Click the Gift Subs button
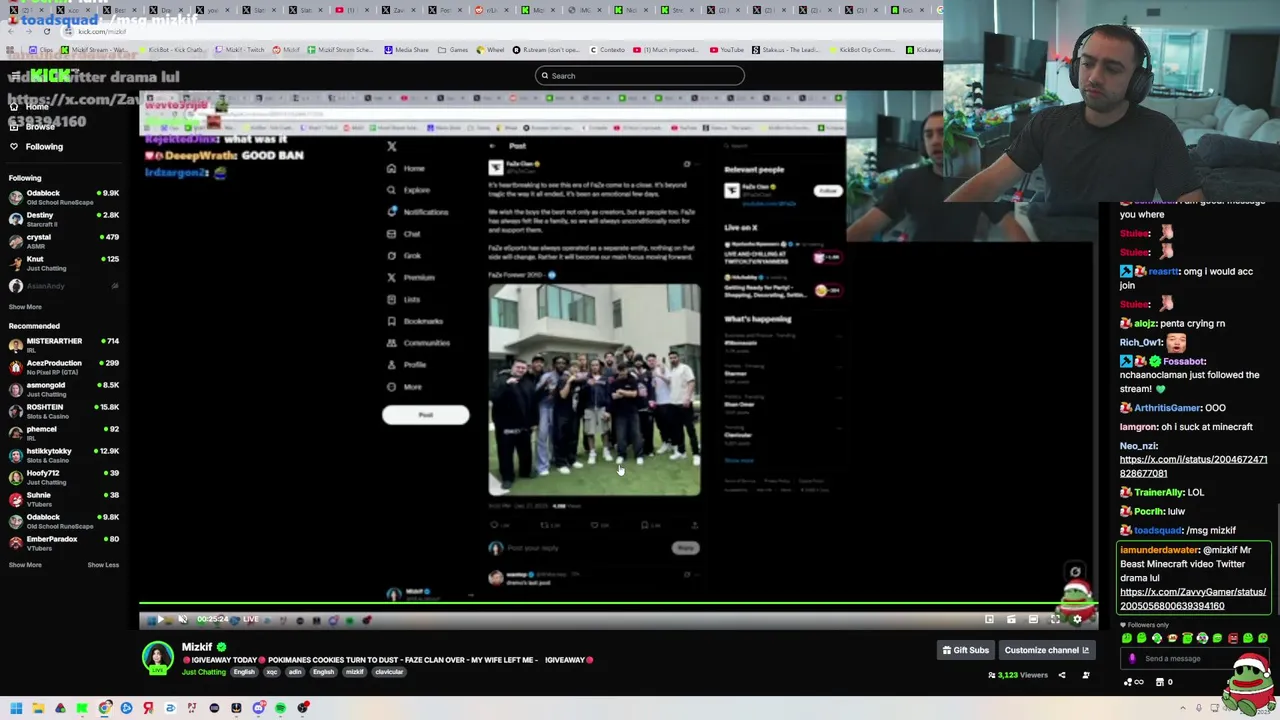This screenshot has height=720, width=1280. coord(966,650)
